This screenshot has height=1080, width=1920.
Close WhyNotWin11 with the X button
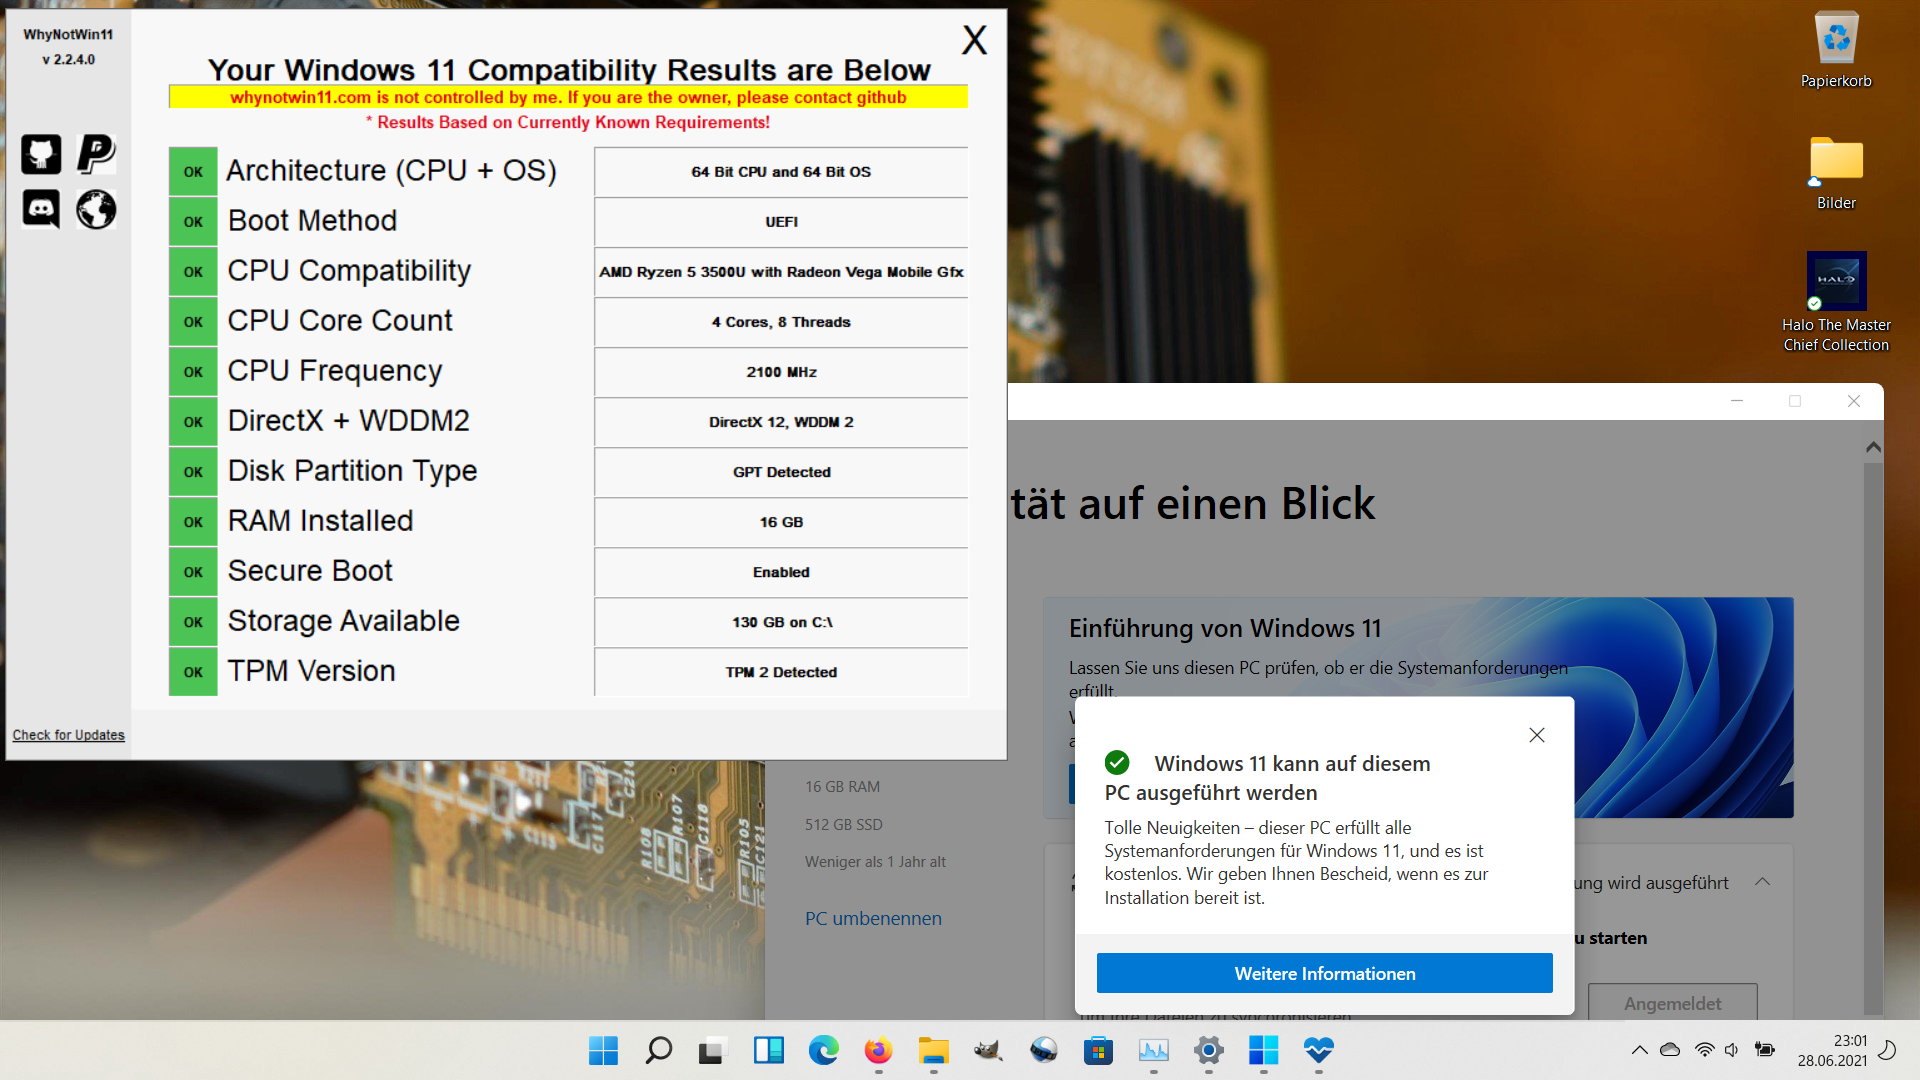pyautogui.click(x=974, y=41)
